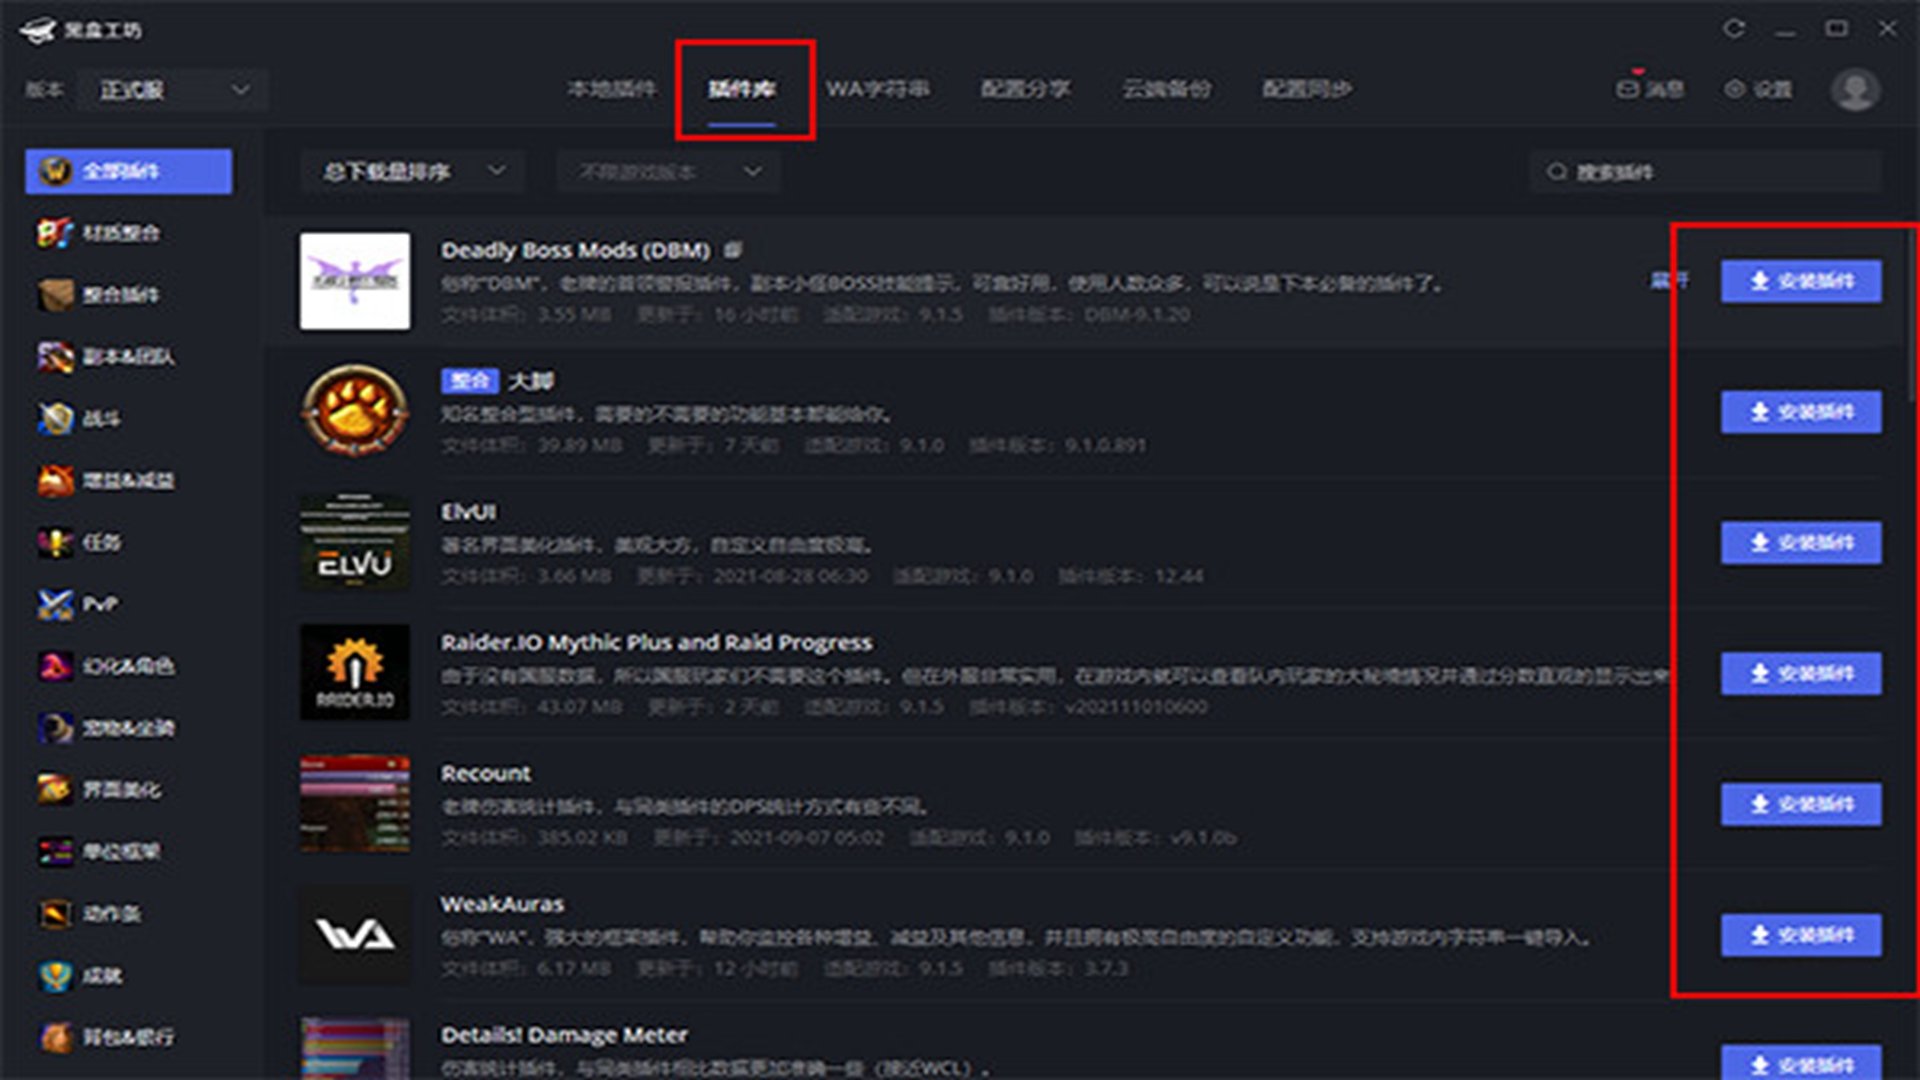This screenshot has height=1080, width=1920.
Task: Install the WeakAuras addon
Action: coord(1800,935)
